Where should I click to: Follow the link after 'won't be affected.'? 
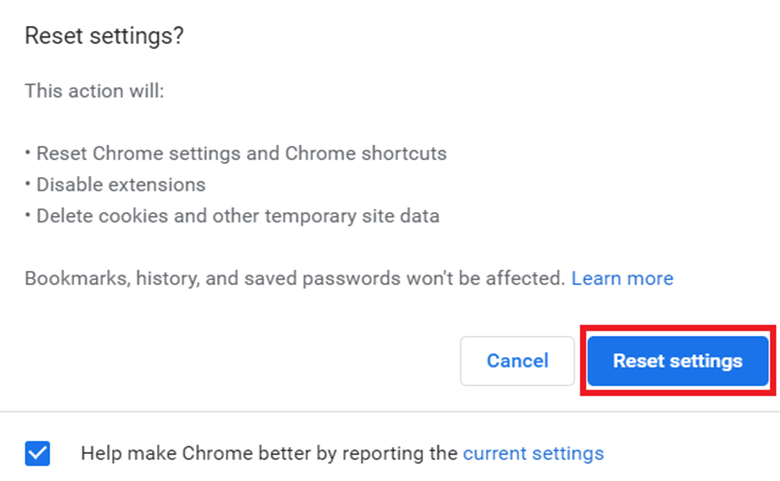click(x=622, y=278)
